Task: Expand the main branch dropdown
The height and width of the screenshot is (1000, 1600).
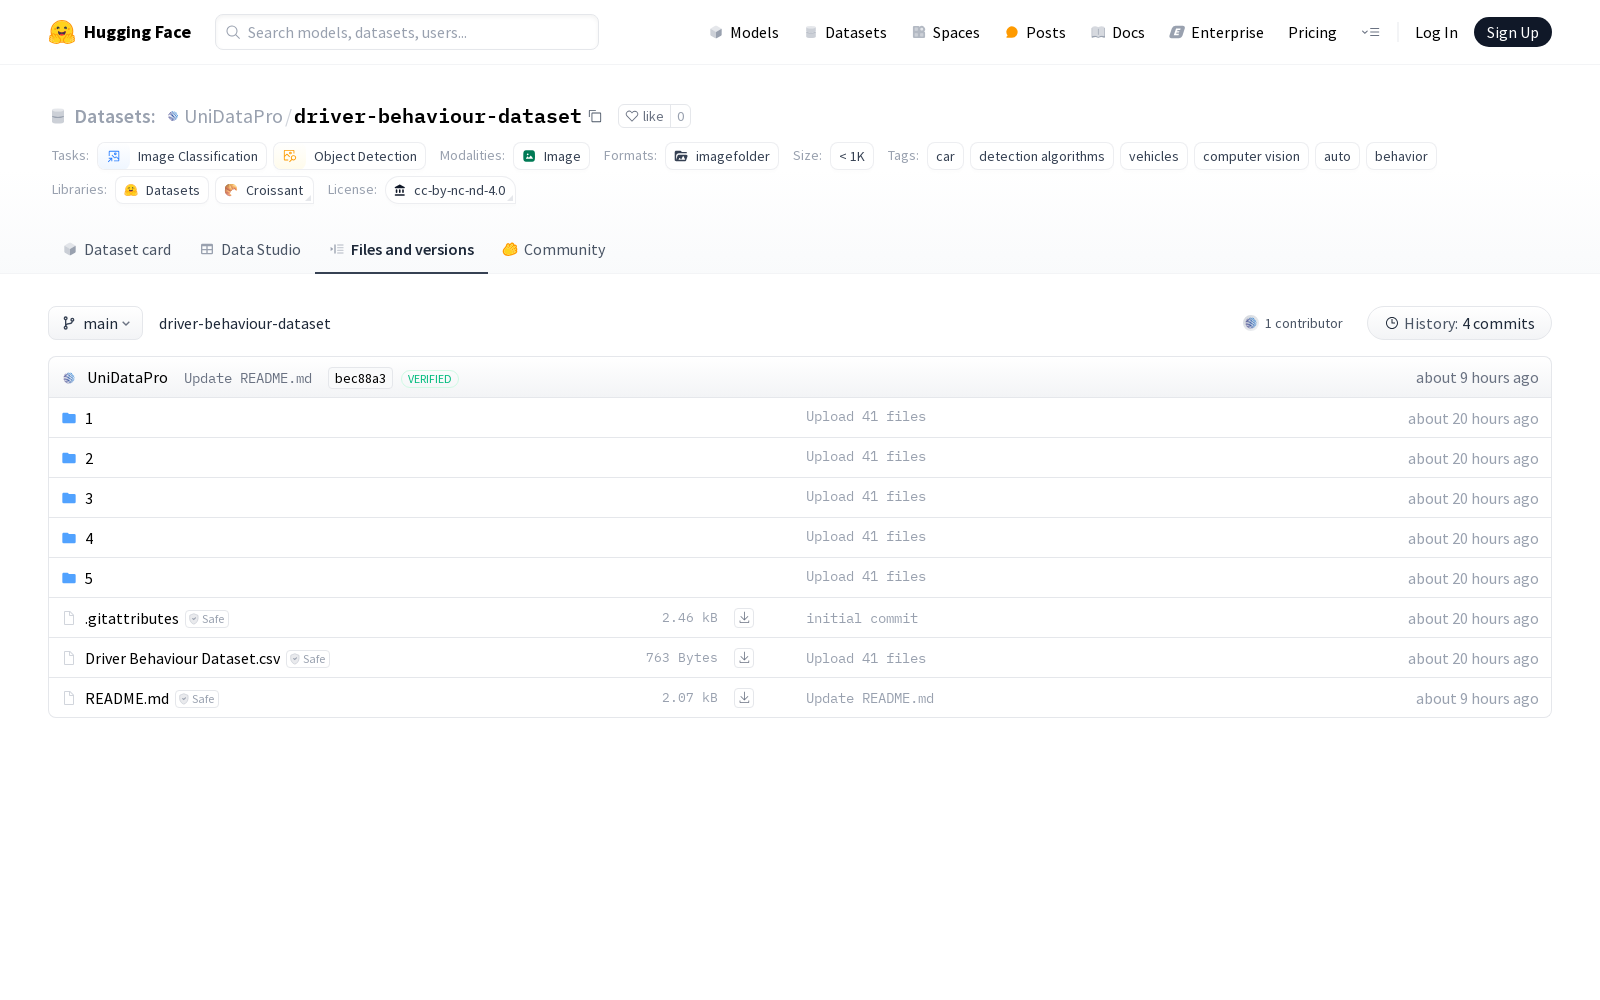Action: point(96,323)
